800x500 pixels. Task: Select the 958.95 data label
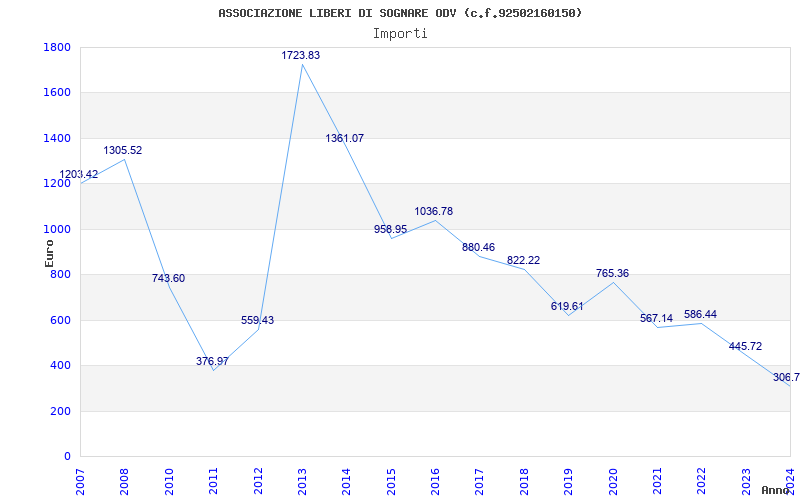tap(390, 229)
